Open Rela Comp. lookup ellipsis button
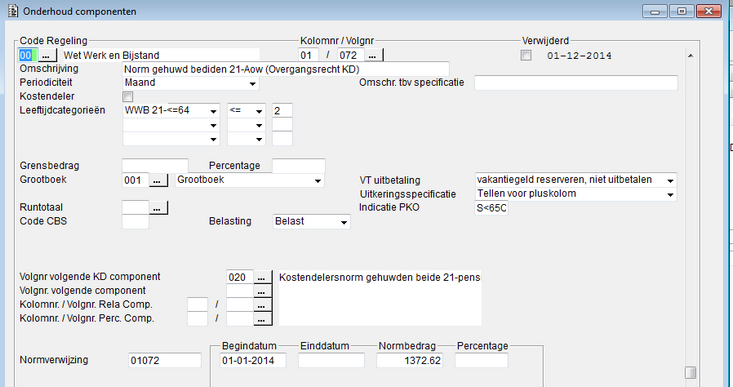733x387 pixels. point(262,305)
